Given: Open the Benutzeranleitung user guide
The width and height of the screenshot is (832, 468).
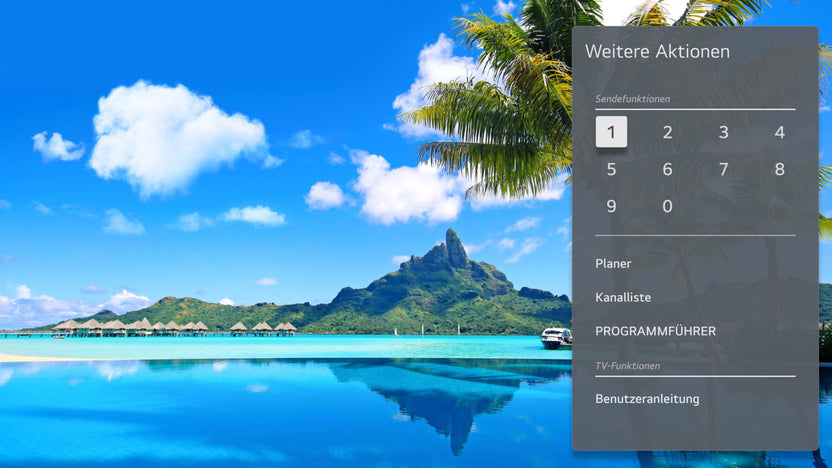Looking at the screenshot, I should point(647,399).
